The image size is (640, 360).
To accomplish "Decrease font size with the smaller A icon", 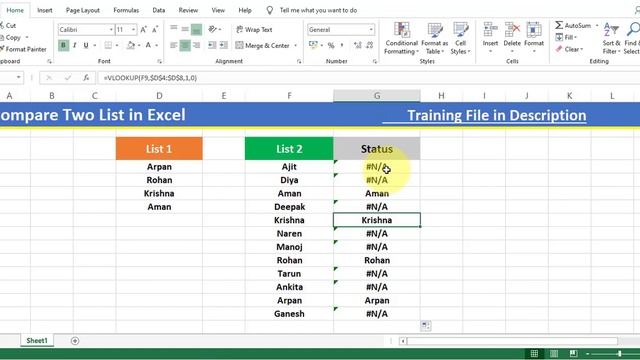I will (155, 29).
